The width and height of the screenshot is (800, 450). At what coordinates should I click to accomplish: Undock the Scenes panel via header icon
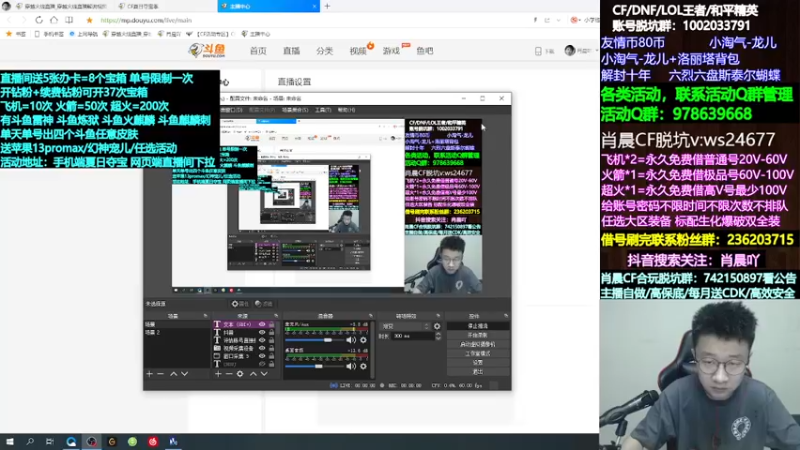click(206, 316)
